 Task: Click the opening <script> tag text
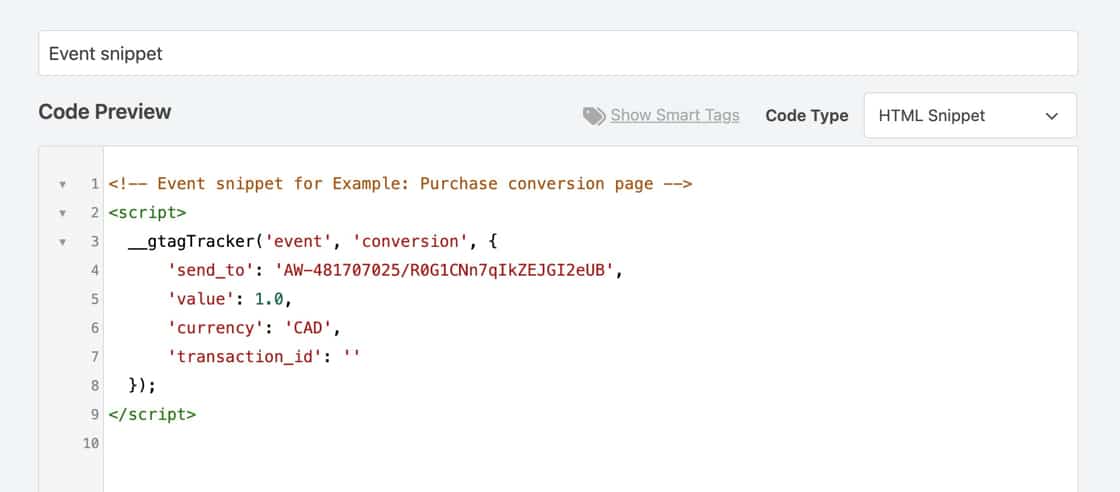click(147, 213)
